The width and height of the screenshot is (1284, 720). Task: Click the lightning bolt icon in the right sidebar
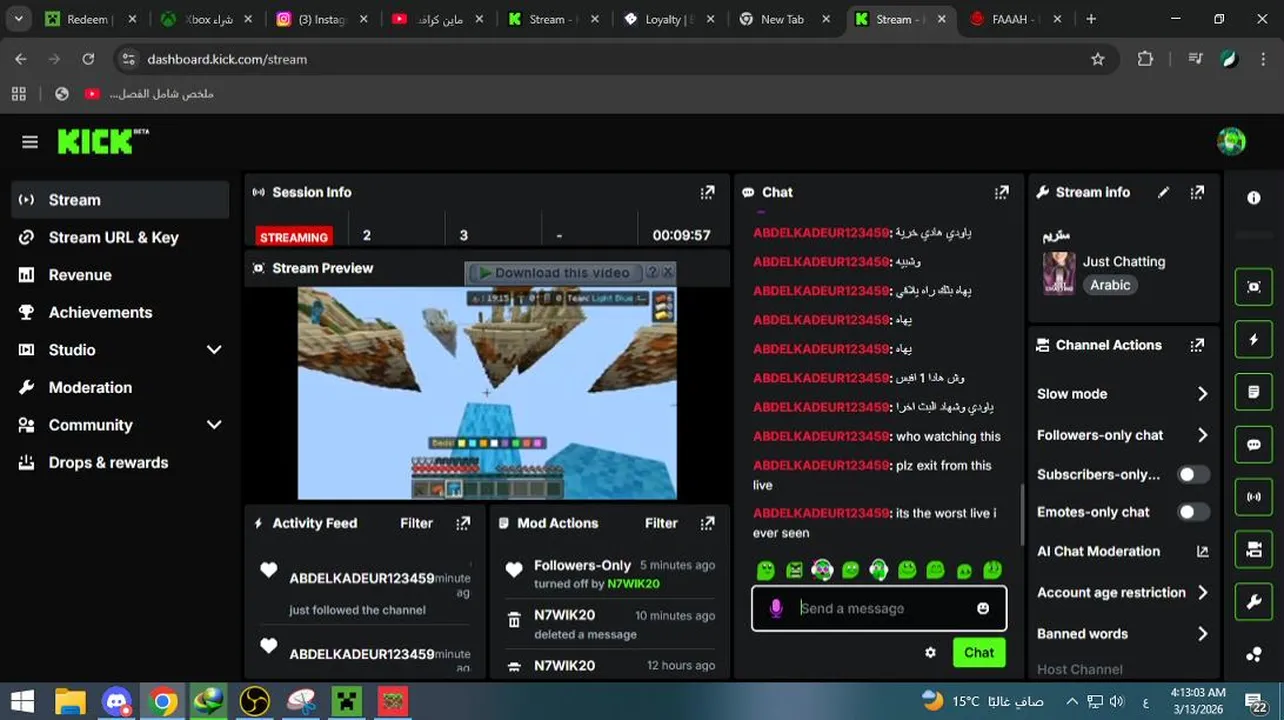tap(1254, 340)
